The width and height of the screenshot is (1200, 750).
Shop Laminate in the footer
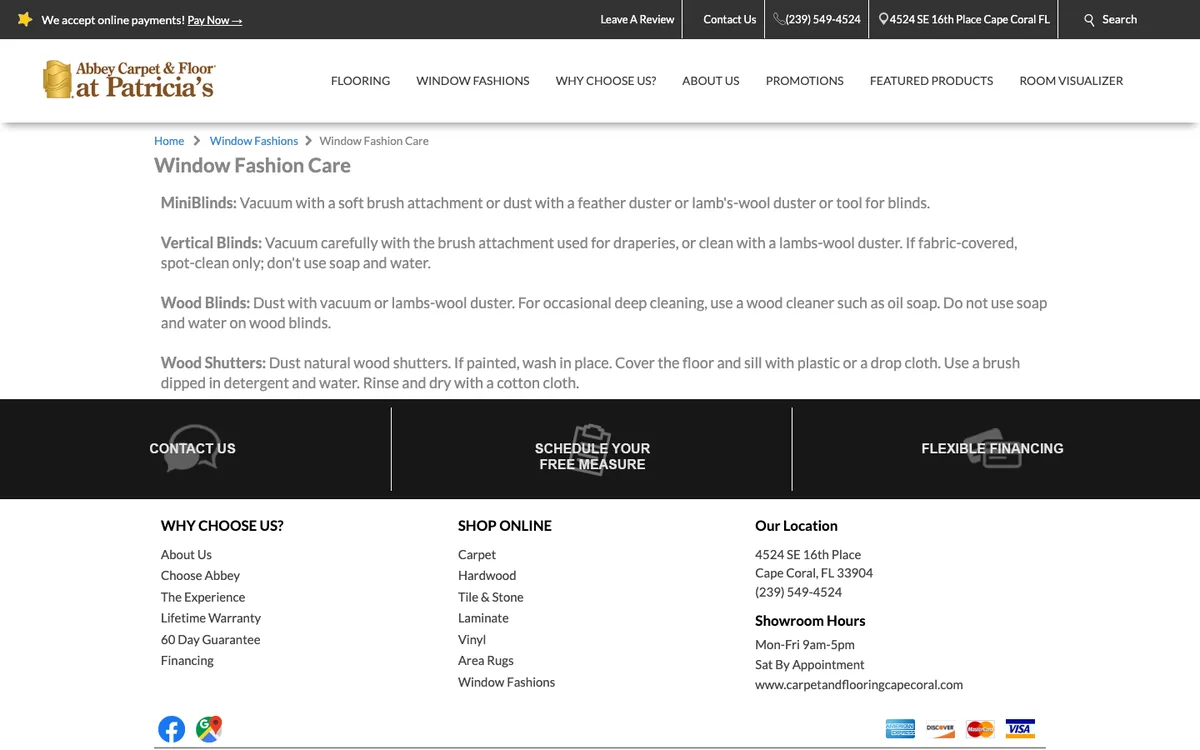point(483,618)
